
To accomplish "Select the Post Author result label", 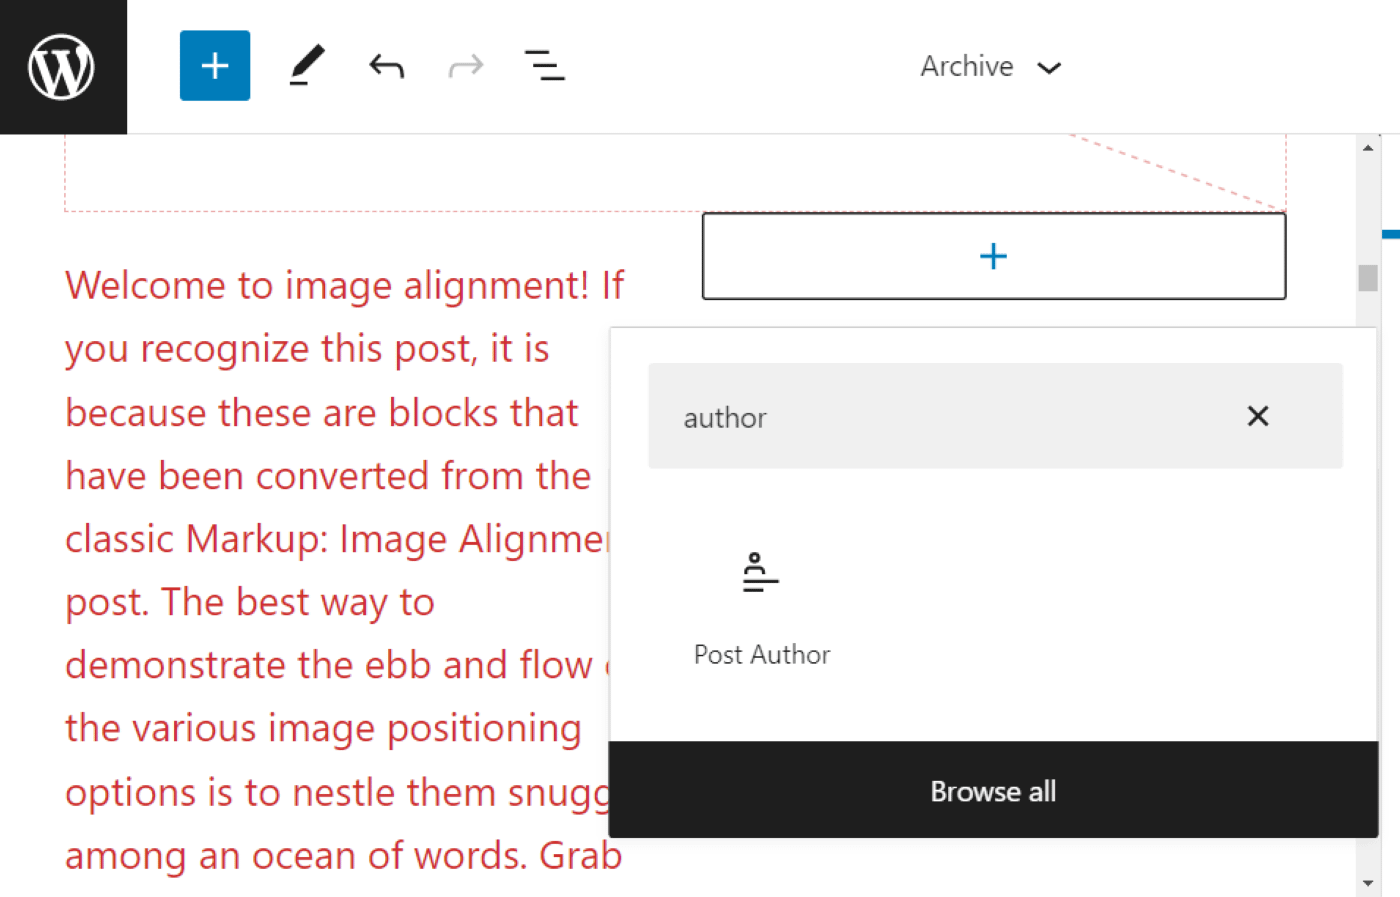I will pos(761,654).
